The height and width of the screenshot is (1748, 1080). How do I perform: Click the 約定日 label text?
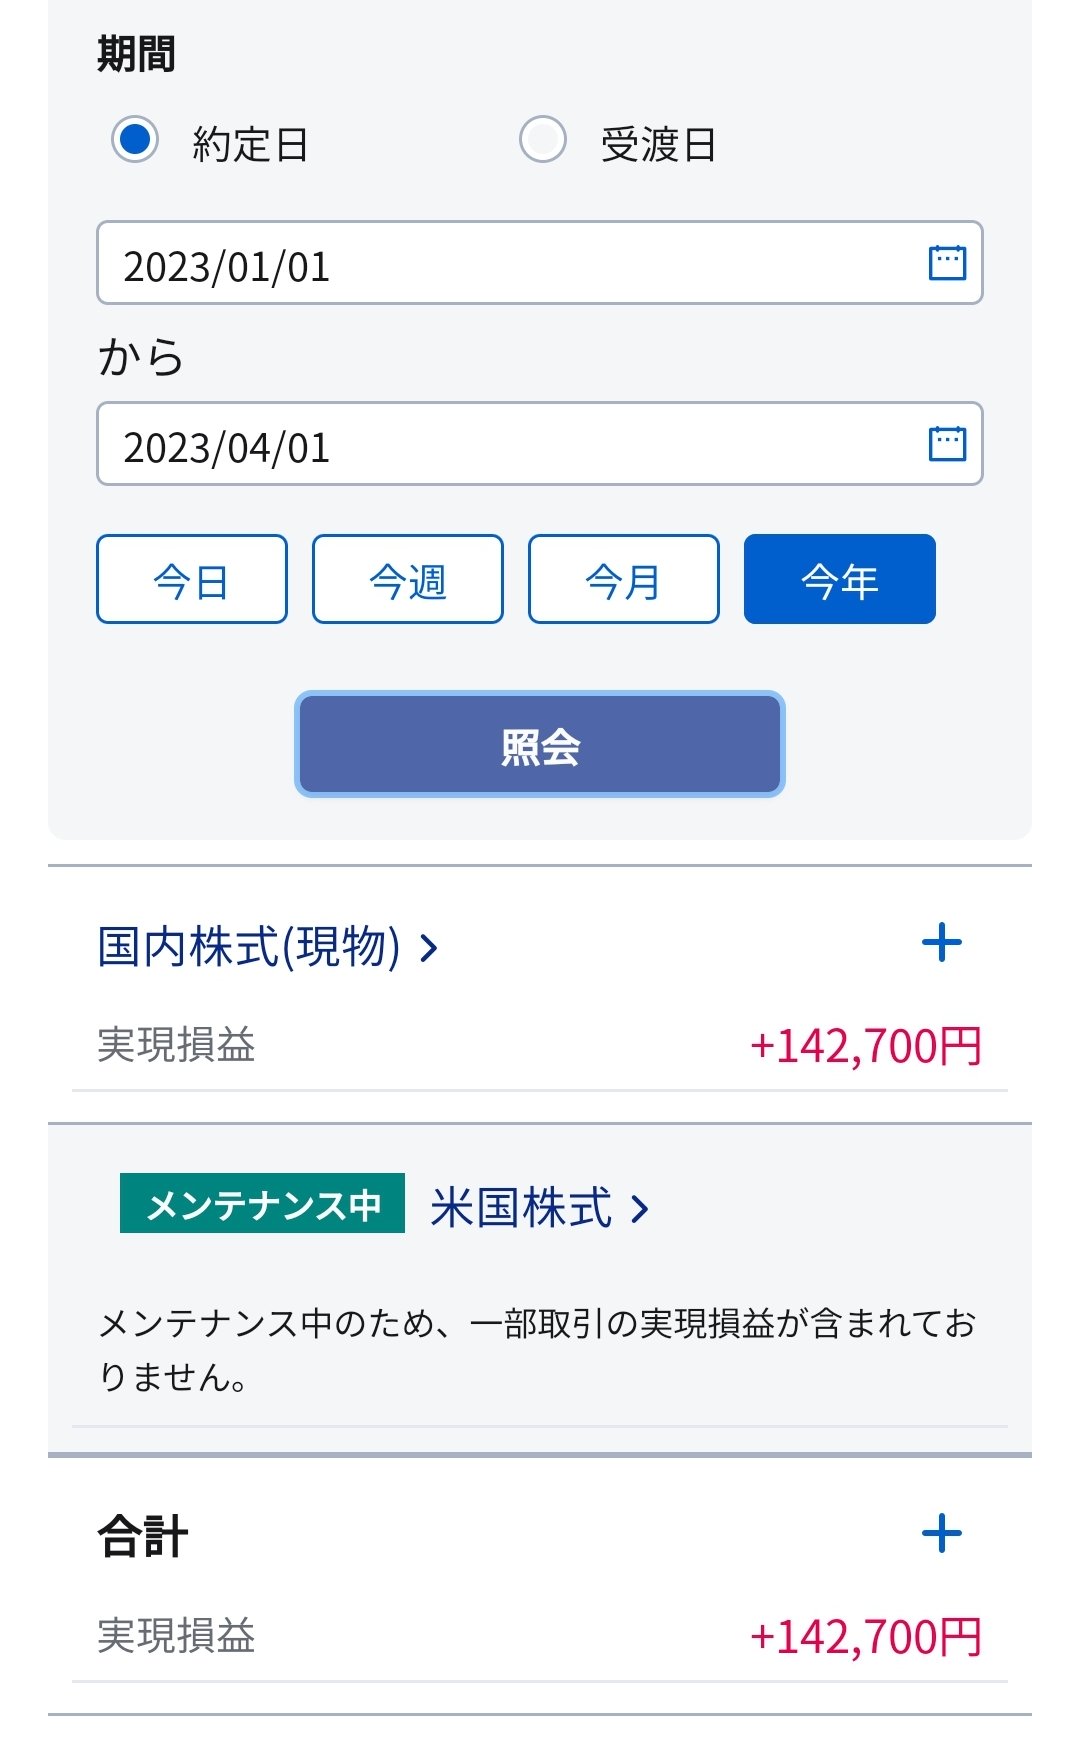(x=250, y=145)
